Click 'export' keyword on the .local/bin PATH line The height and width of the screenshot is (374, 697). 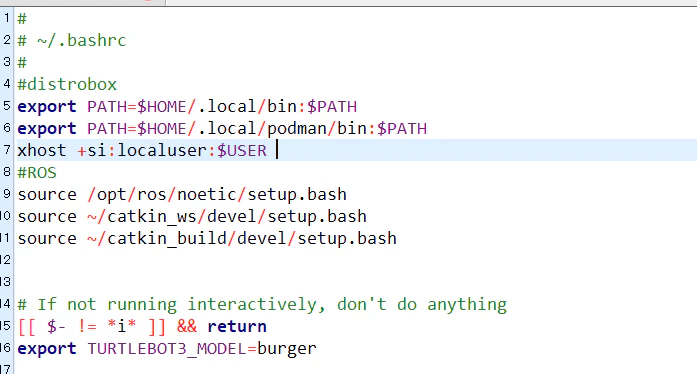(x=47, y=107)
